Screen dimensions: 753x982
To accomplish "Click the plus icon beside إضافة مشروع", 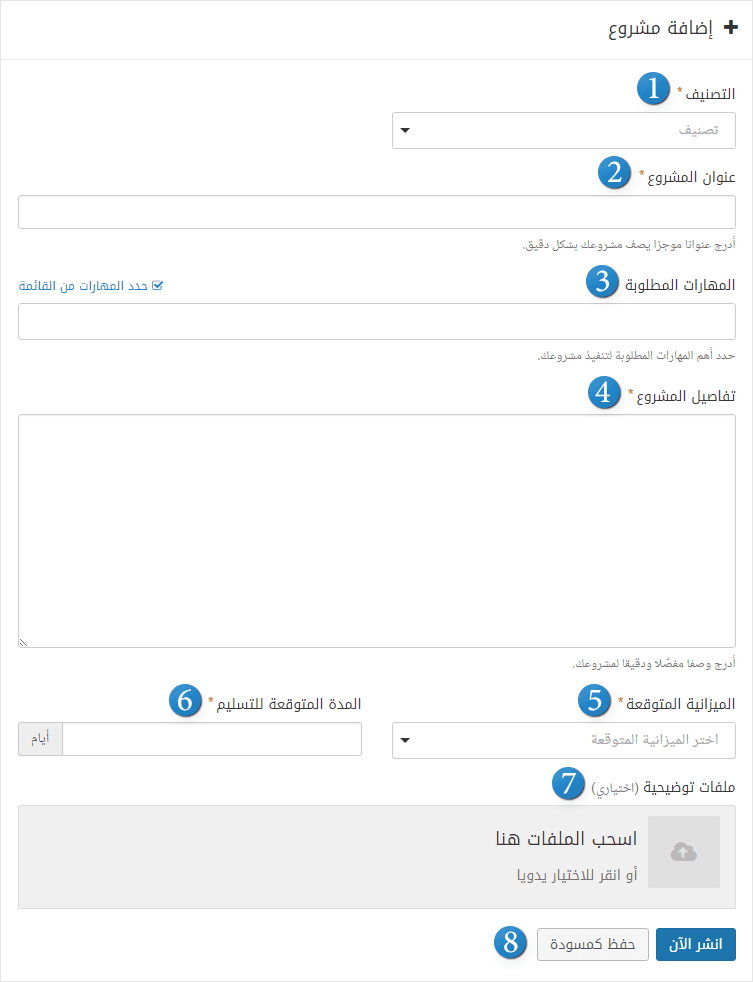I will (730, 28).
